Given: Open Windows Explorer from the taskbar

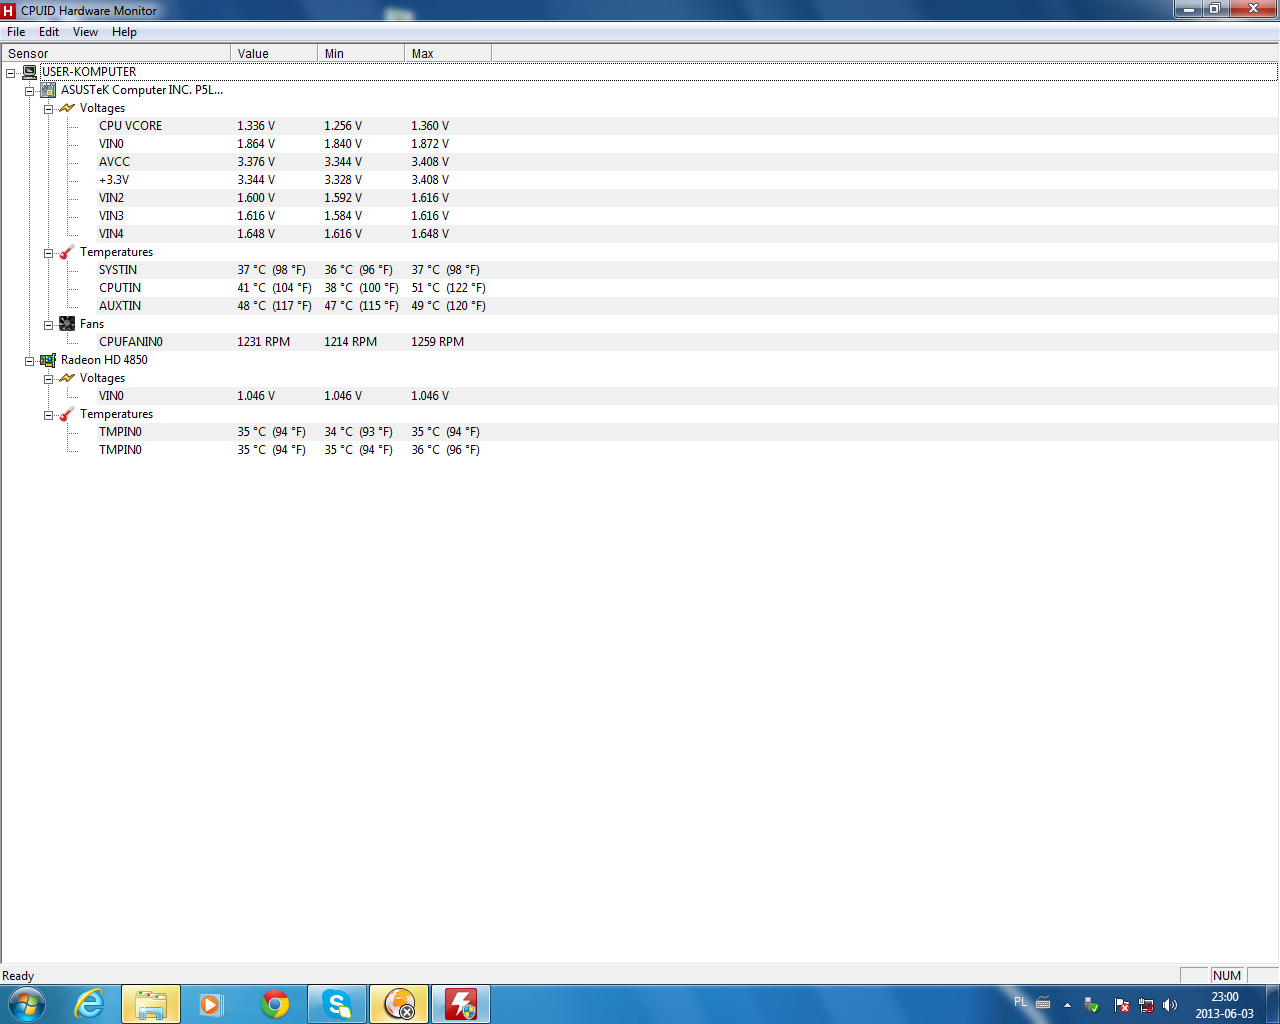Looking at the screenshot, I should [x=151, y=1004].
